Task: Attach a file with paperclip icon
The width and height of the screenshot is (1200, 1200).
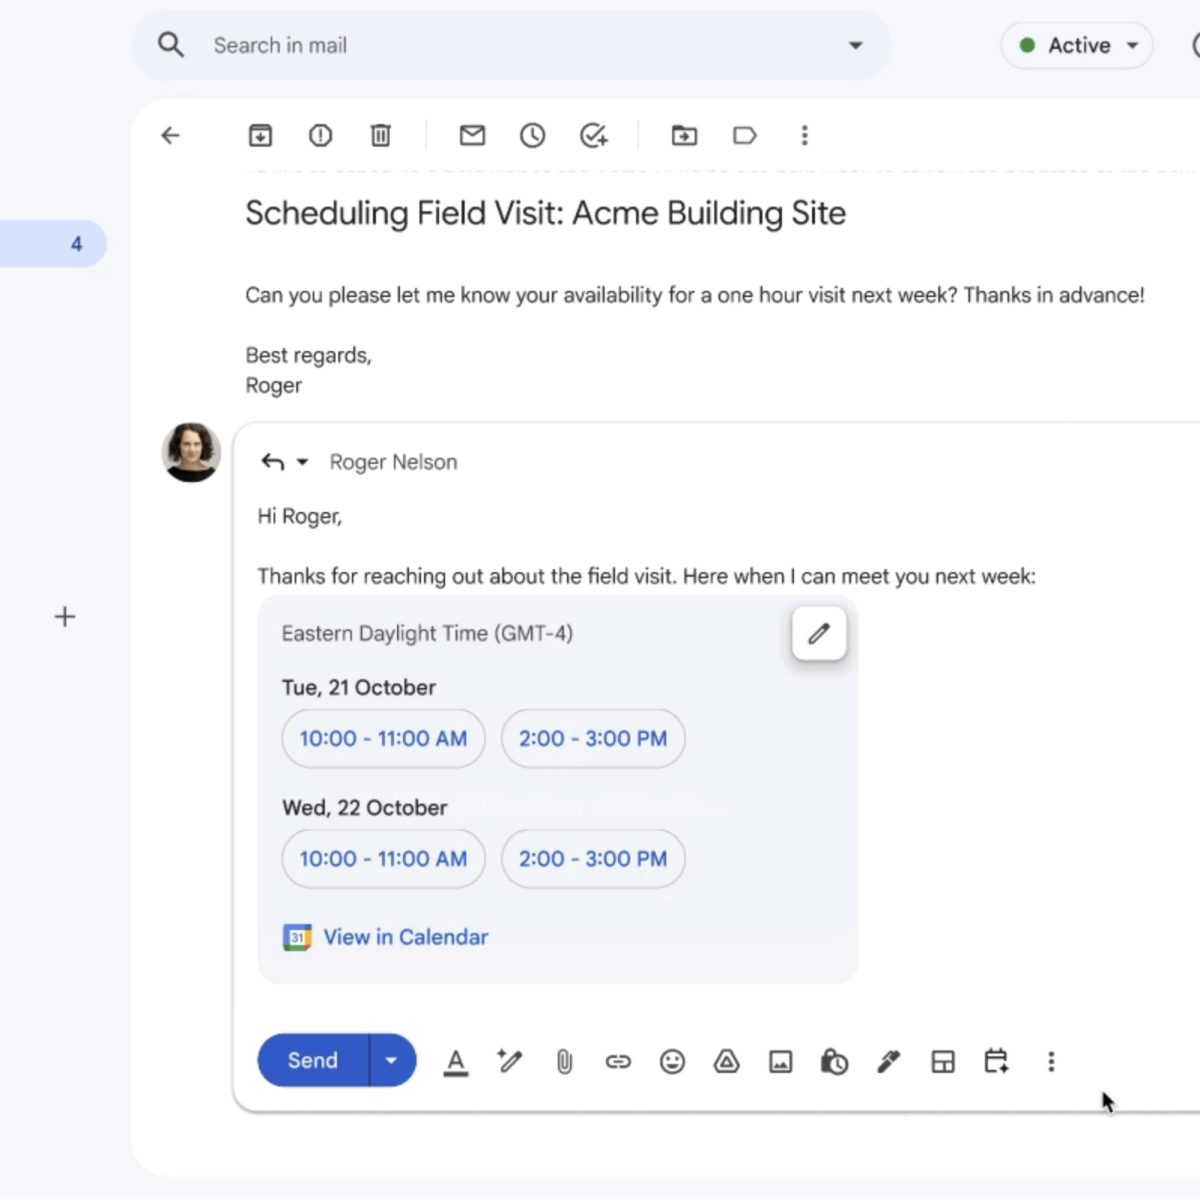Action: coord(564,1061)
